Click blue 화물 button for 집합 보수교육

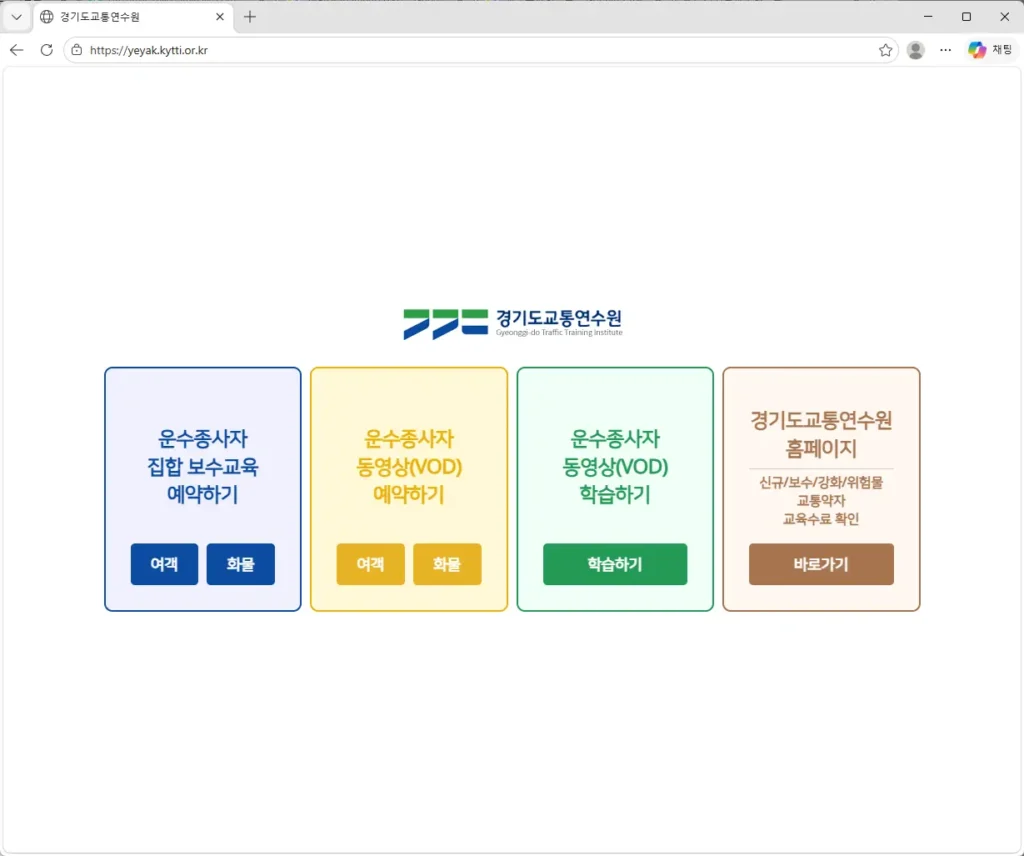tap(240, 564)
